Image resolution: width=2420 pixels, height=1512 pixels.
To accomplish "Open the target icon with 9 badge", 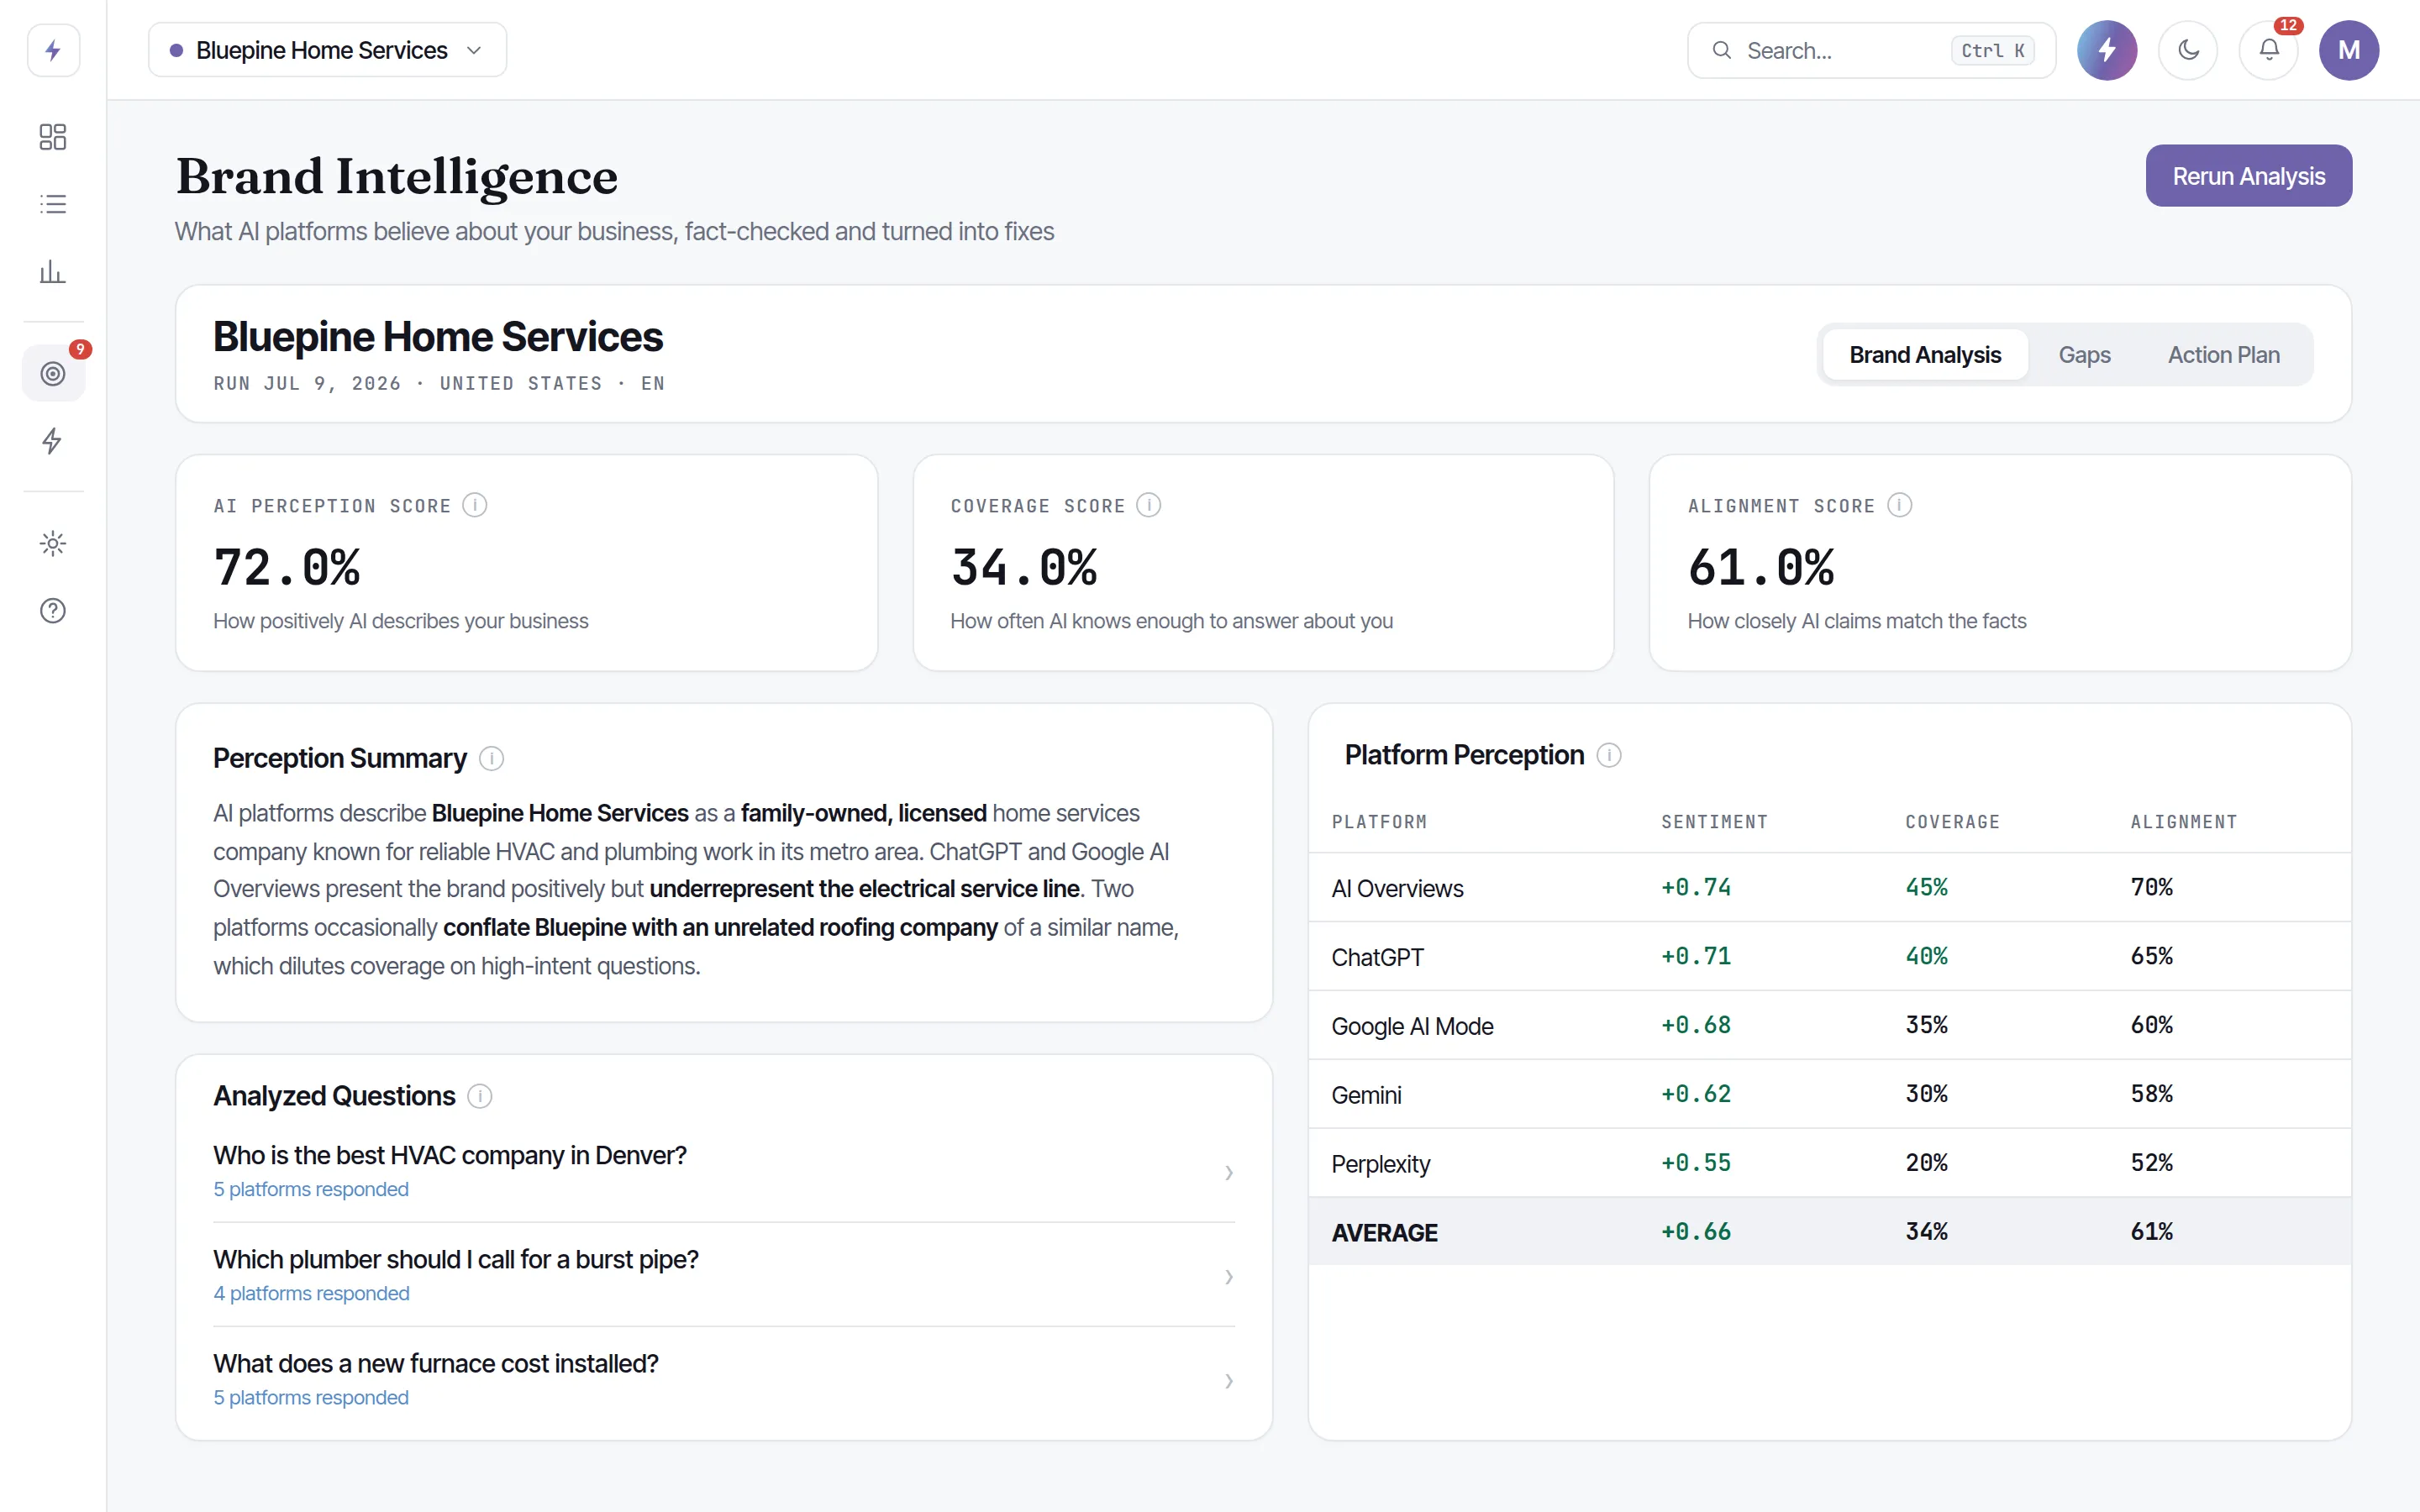I will pyautogui.click(x=53, y=373).
